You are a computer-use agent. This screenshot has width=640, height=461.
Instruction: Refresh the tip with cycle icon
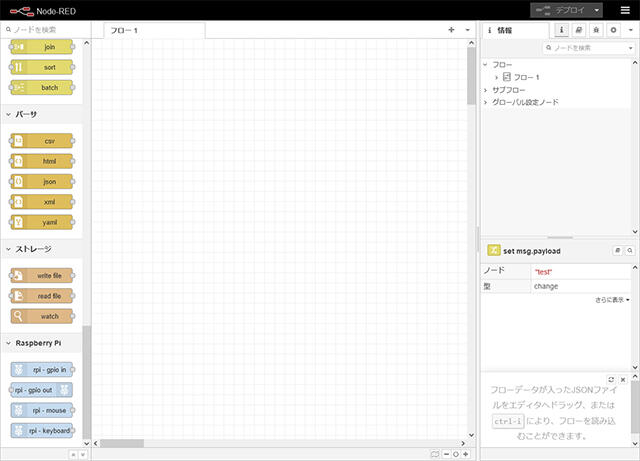click(610, 380)
